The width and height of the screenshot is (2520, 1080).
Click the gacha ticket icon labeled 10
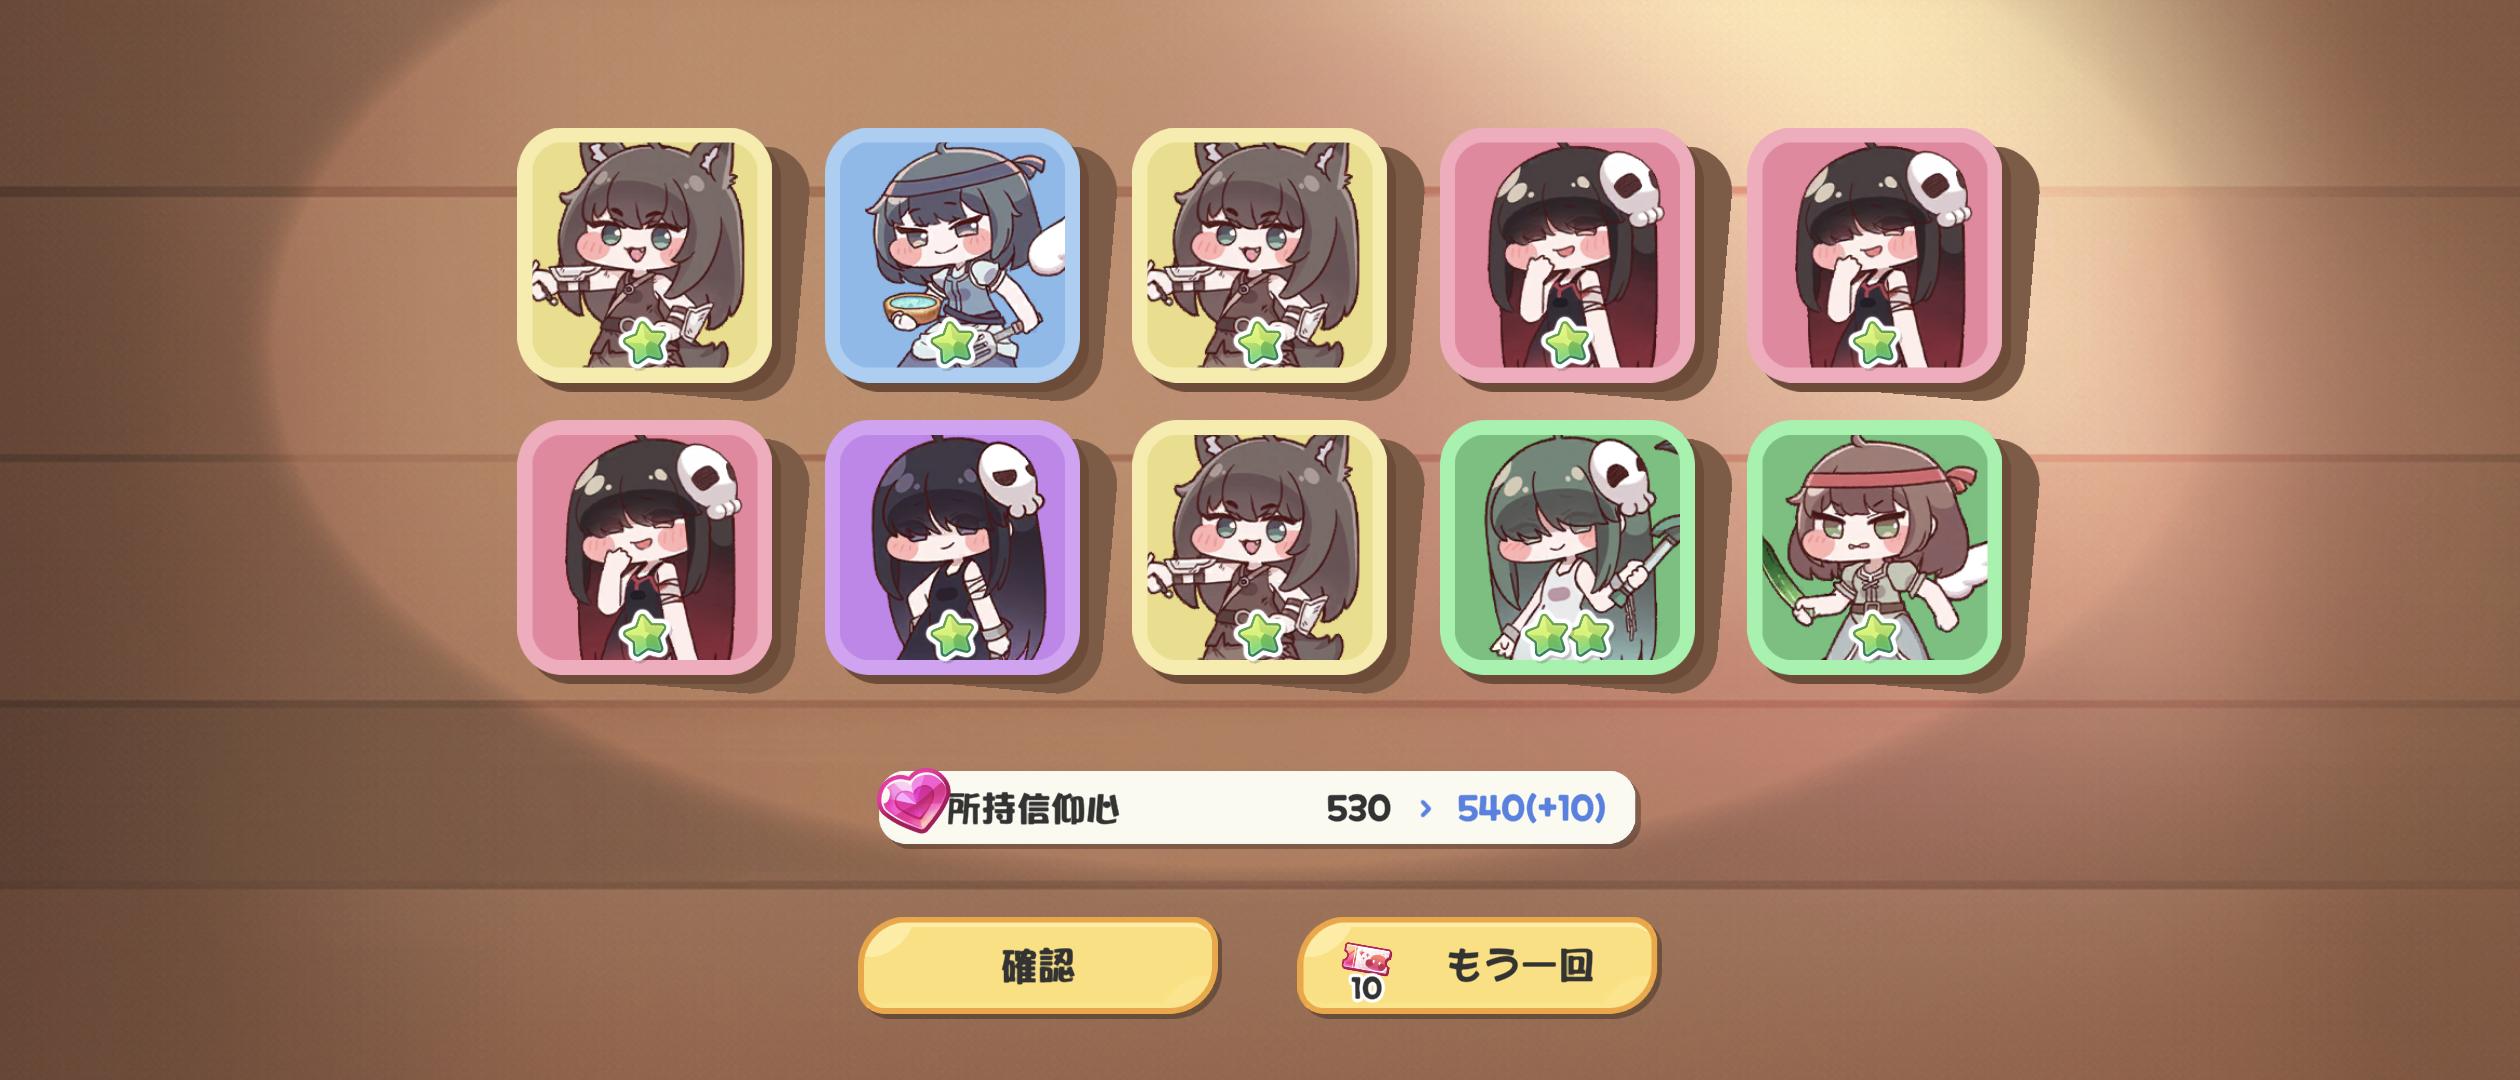coord(1366,972)
